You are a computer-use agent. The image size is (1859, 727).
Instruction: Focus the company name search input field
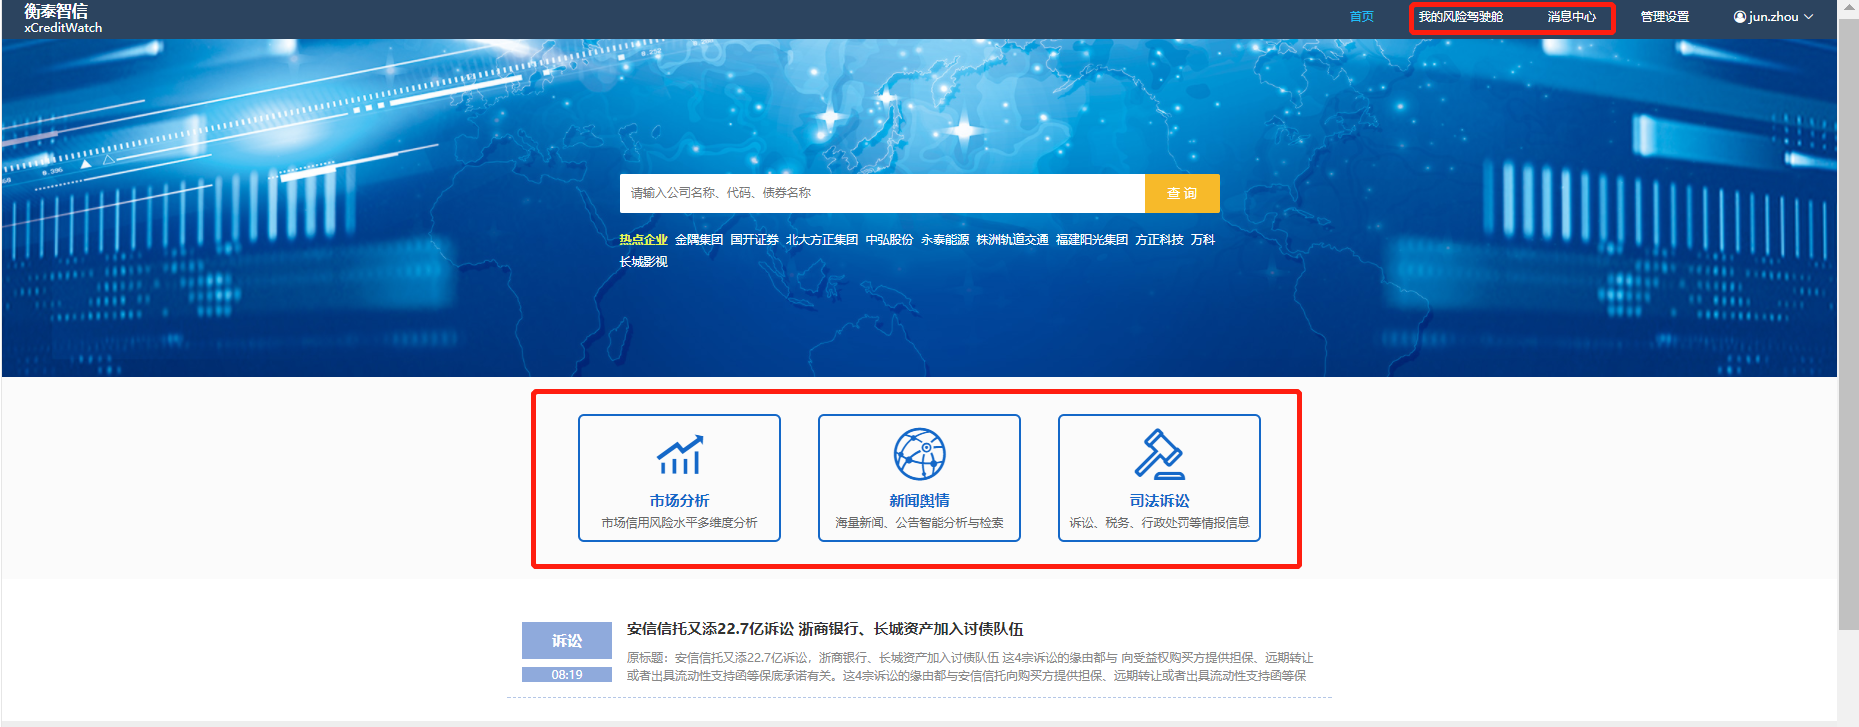pyautogui.click(x=882, y=193)
